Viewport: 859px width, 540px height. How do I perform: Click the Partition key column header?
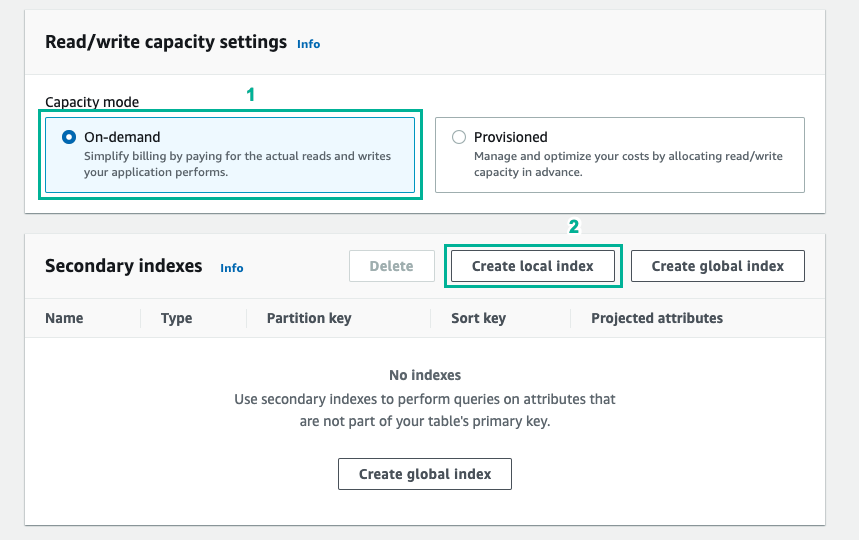point(309,318)
